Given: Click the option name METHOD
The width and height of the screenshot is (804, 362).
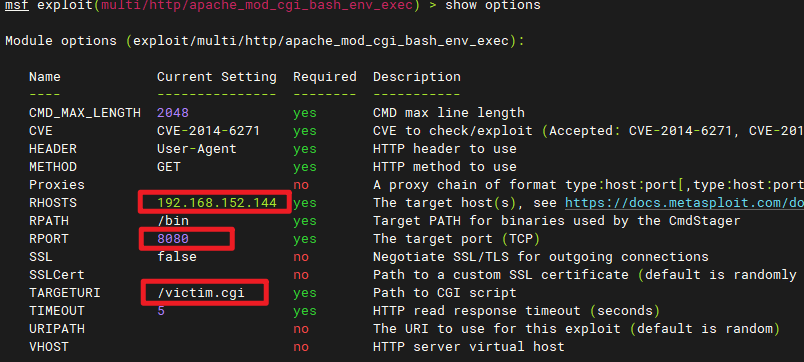Looking at the screenshot, I should click(x=53, y=167).
